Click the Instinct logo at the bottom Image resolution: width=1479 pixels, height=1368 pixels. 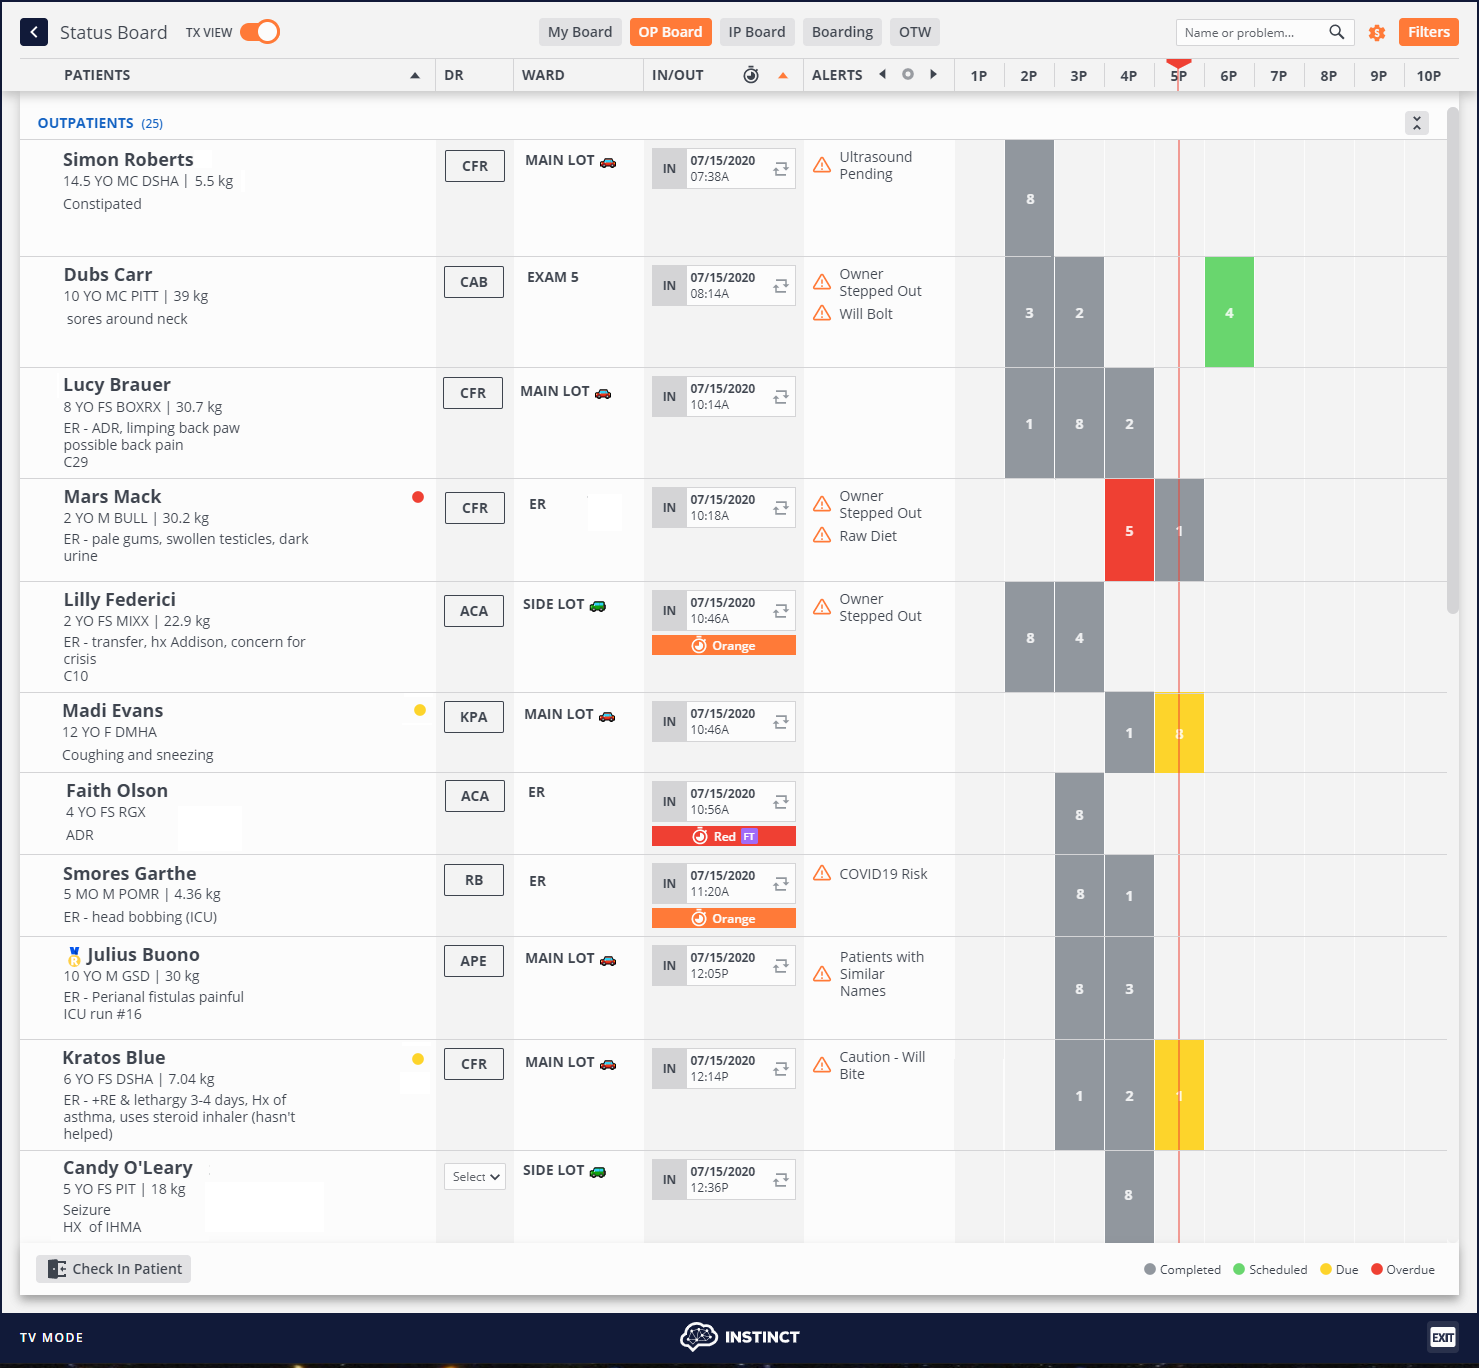pos(741,1337)
